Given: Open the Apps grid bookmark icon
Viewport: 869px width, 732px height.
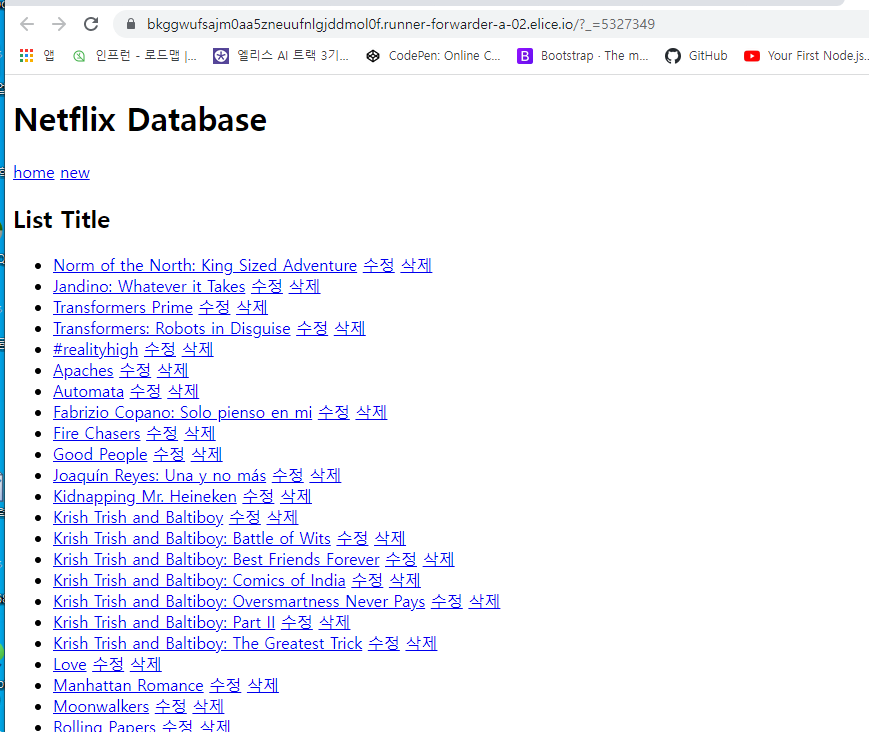Looking at the screenshot, I should coord(26,55).
